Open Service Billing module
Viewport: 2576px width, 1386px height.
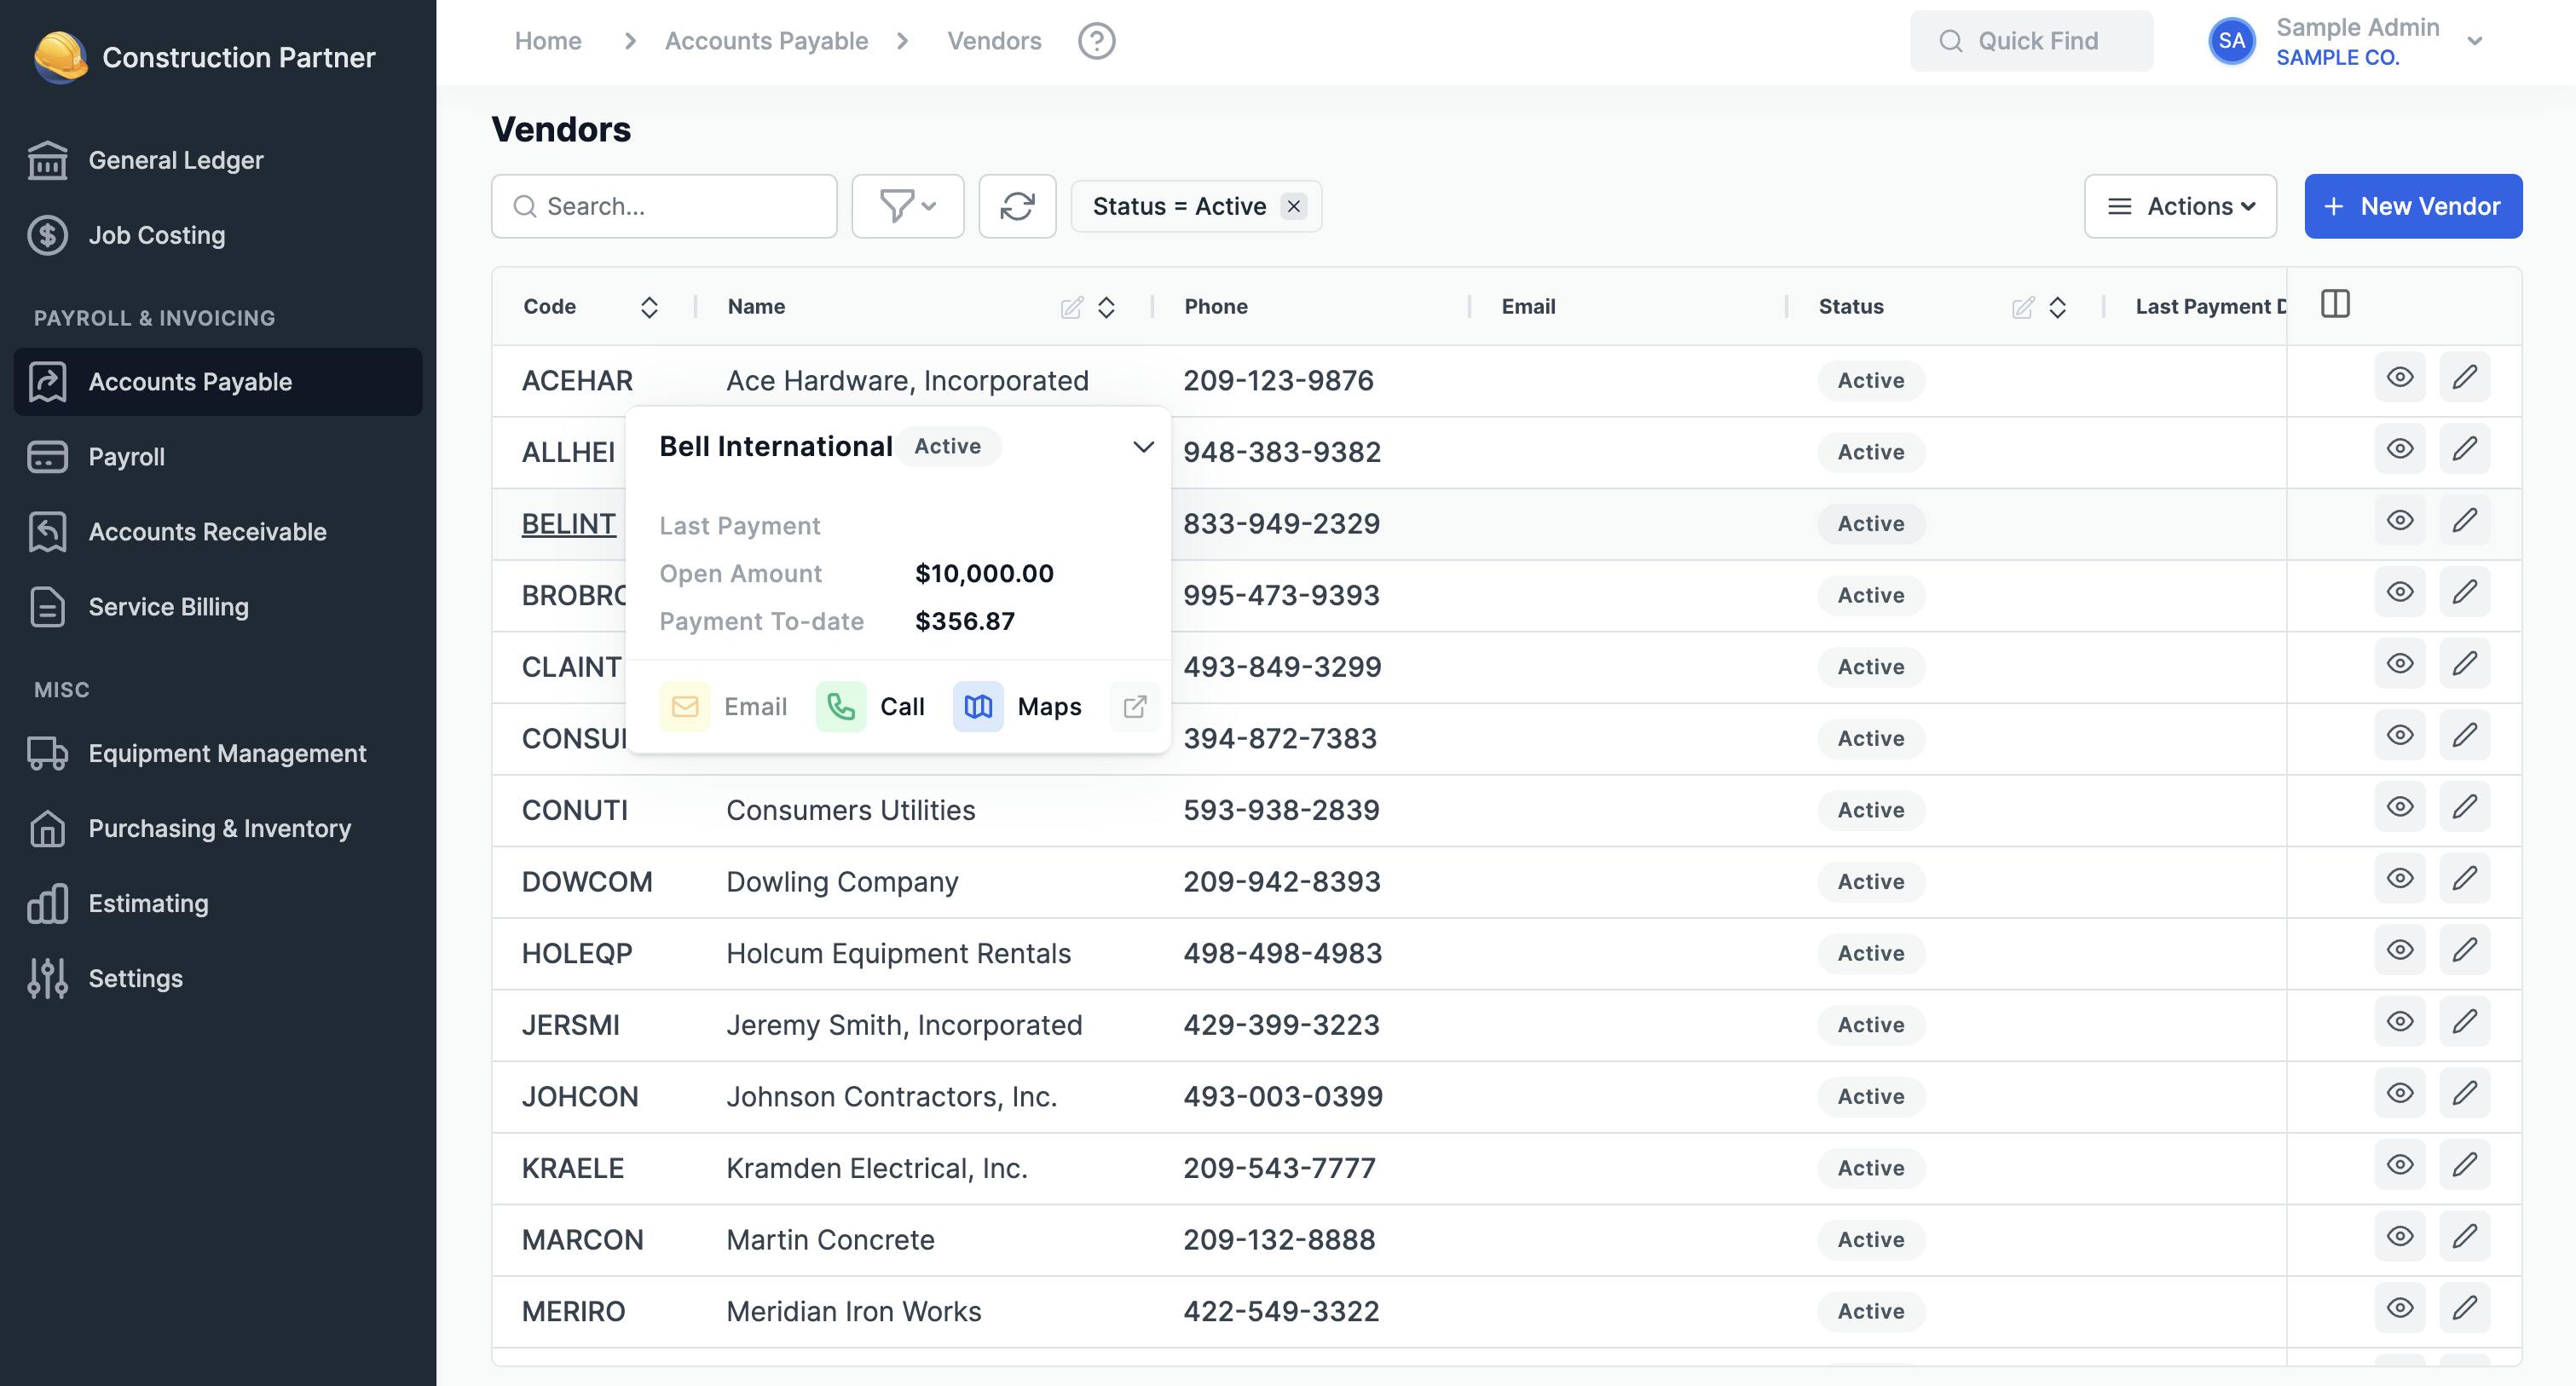pyautogui.click(x=218, y=607)
